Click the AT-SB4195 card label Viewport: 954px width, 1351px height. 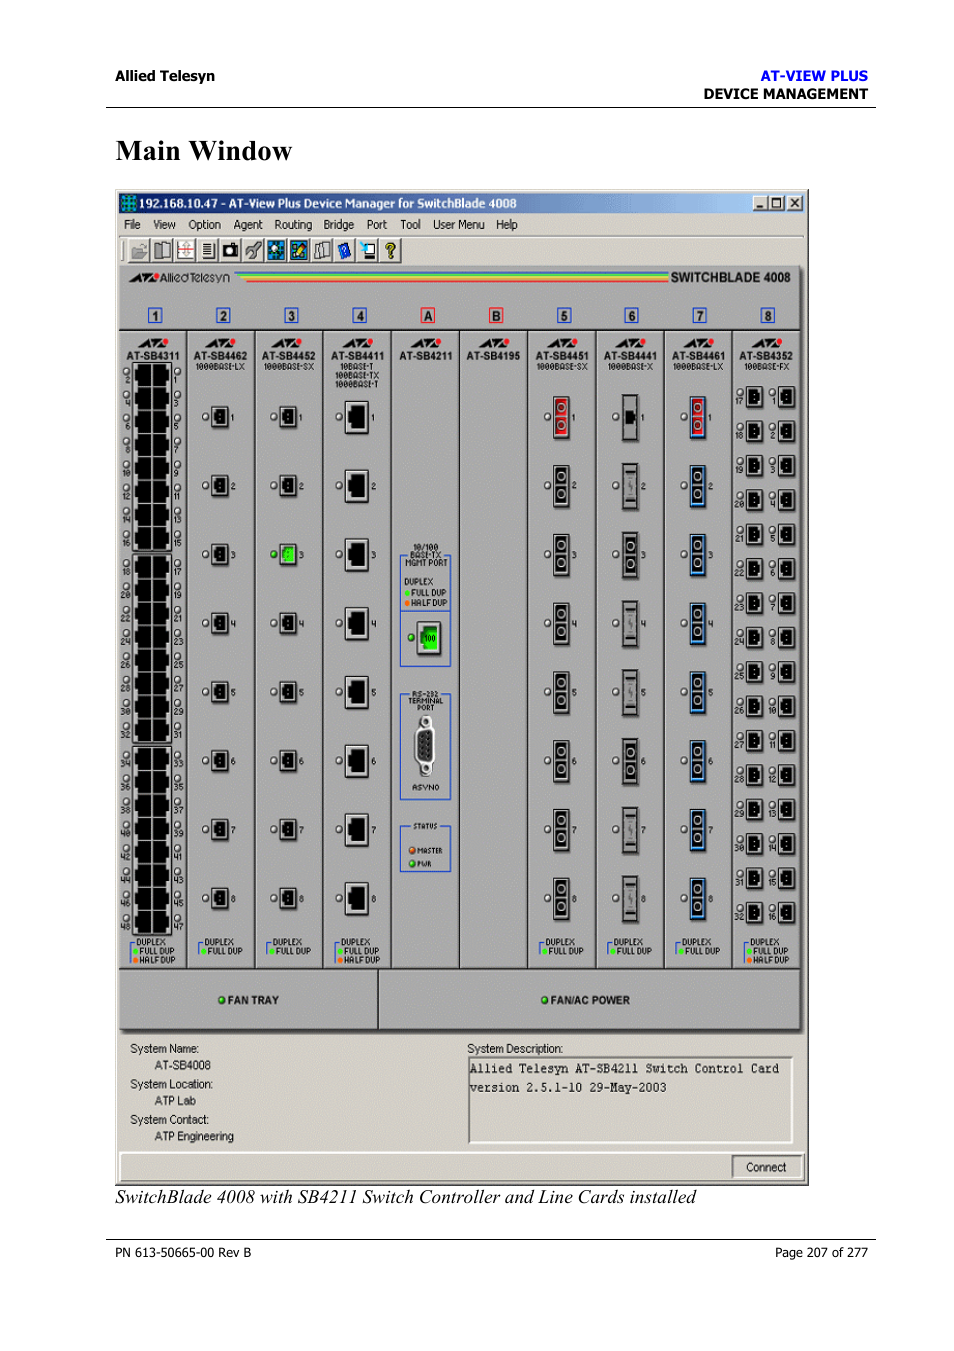click(493, 355)
